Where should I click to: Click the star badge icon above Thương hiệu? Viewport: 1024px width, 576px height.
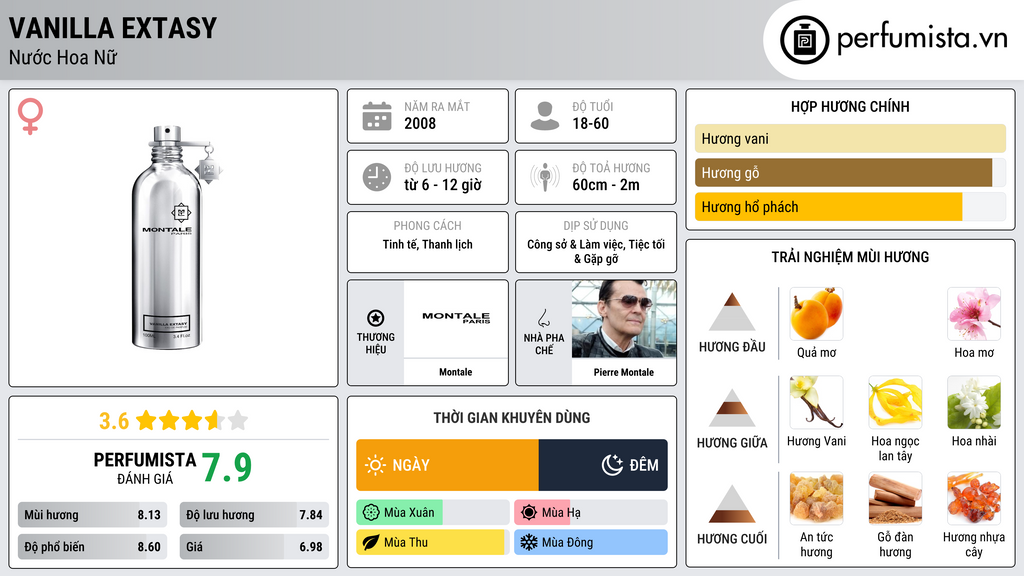376,318
